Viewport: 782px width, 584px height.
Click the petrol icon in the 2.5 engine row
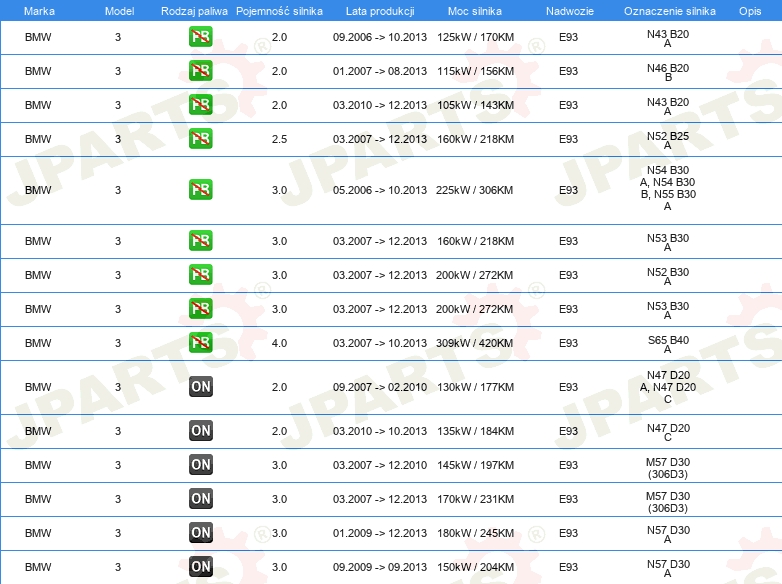[x=200, y=139]
